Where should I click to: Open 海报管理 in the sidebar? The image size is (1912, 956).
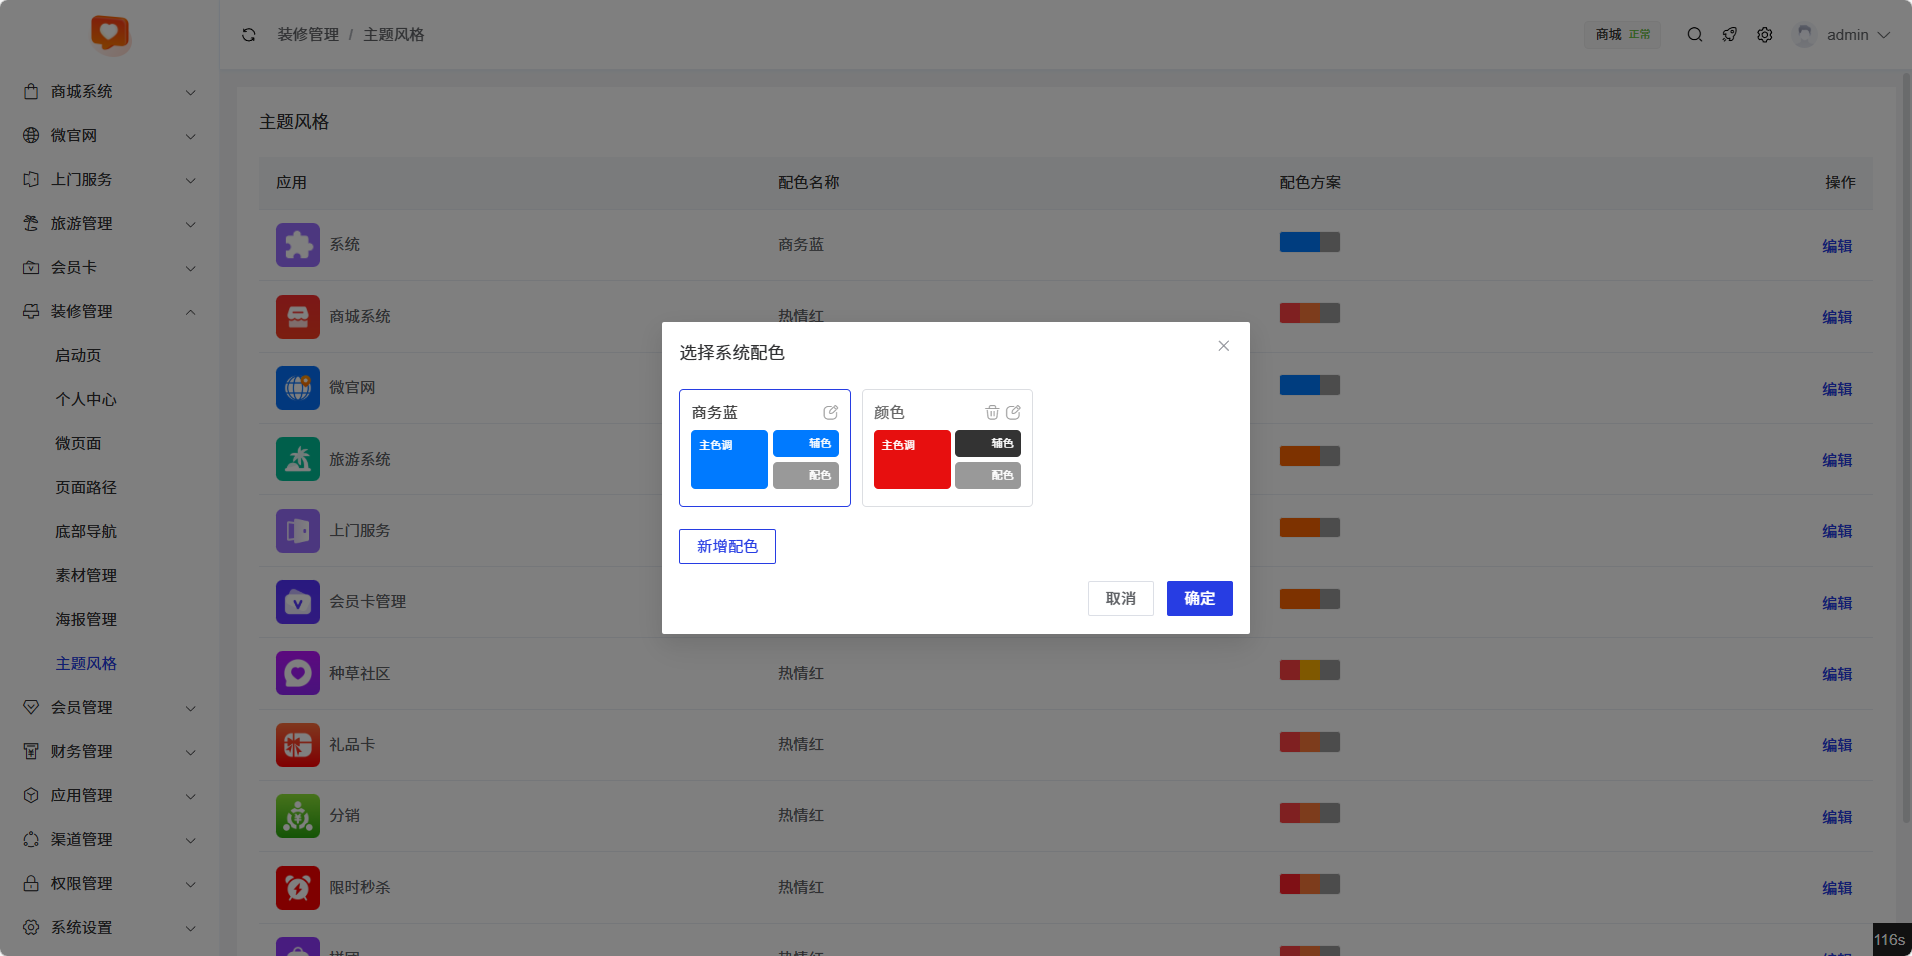pos(86,620)
